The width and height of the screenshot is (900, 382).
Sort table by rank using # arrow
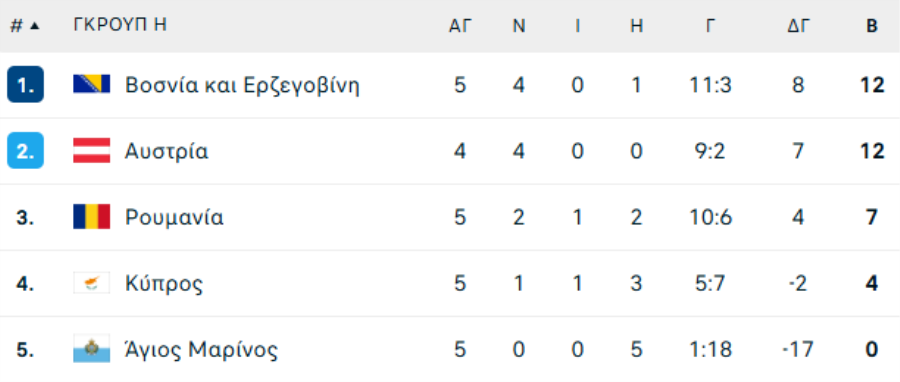pos(25,26)
